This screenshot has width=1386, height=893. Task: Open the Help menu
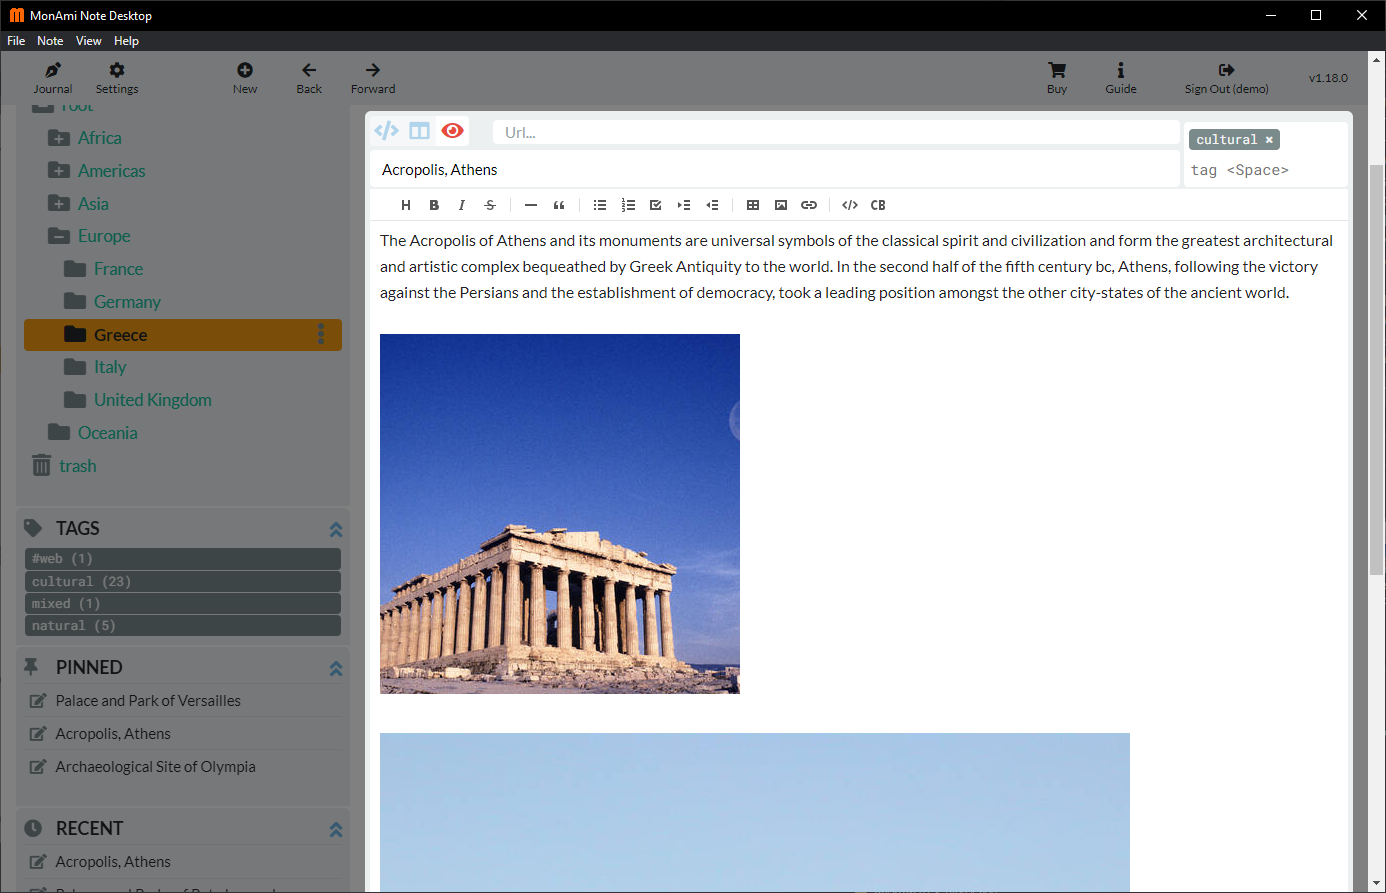click(126, 41)
